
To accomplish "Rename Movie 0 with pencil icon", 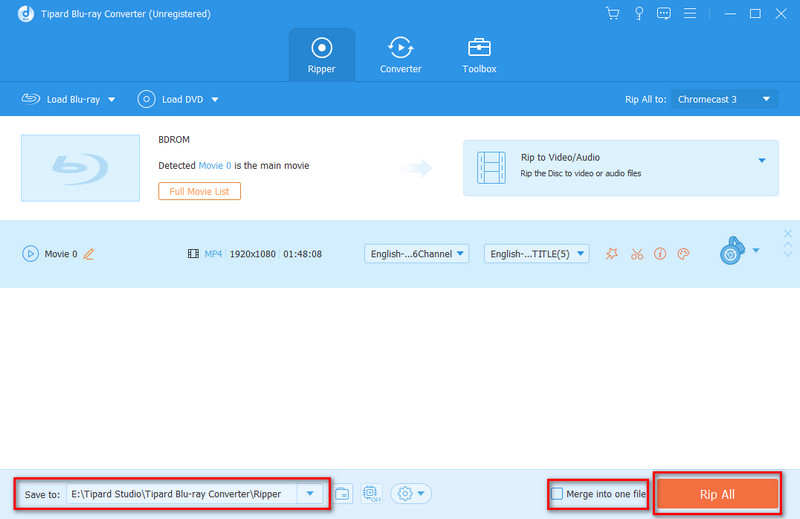I will (x=89, y=254).
